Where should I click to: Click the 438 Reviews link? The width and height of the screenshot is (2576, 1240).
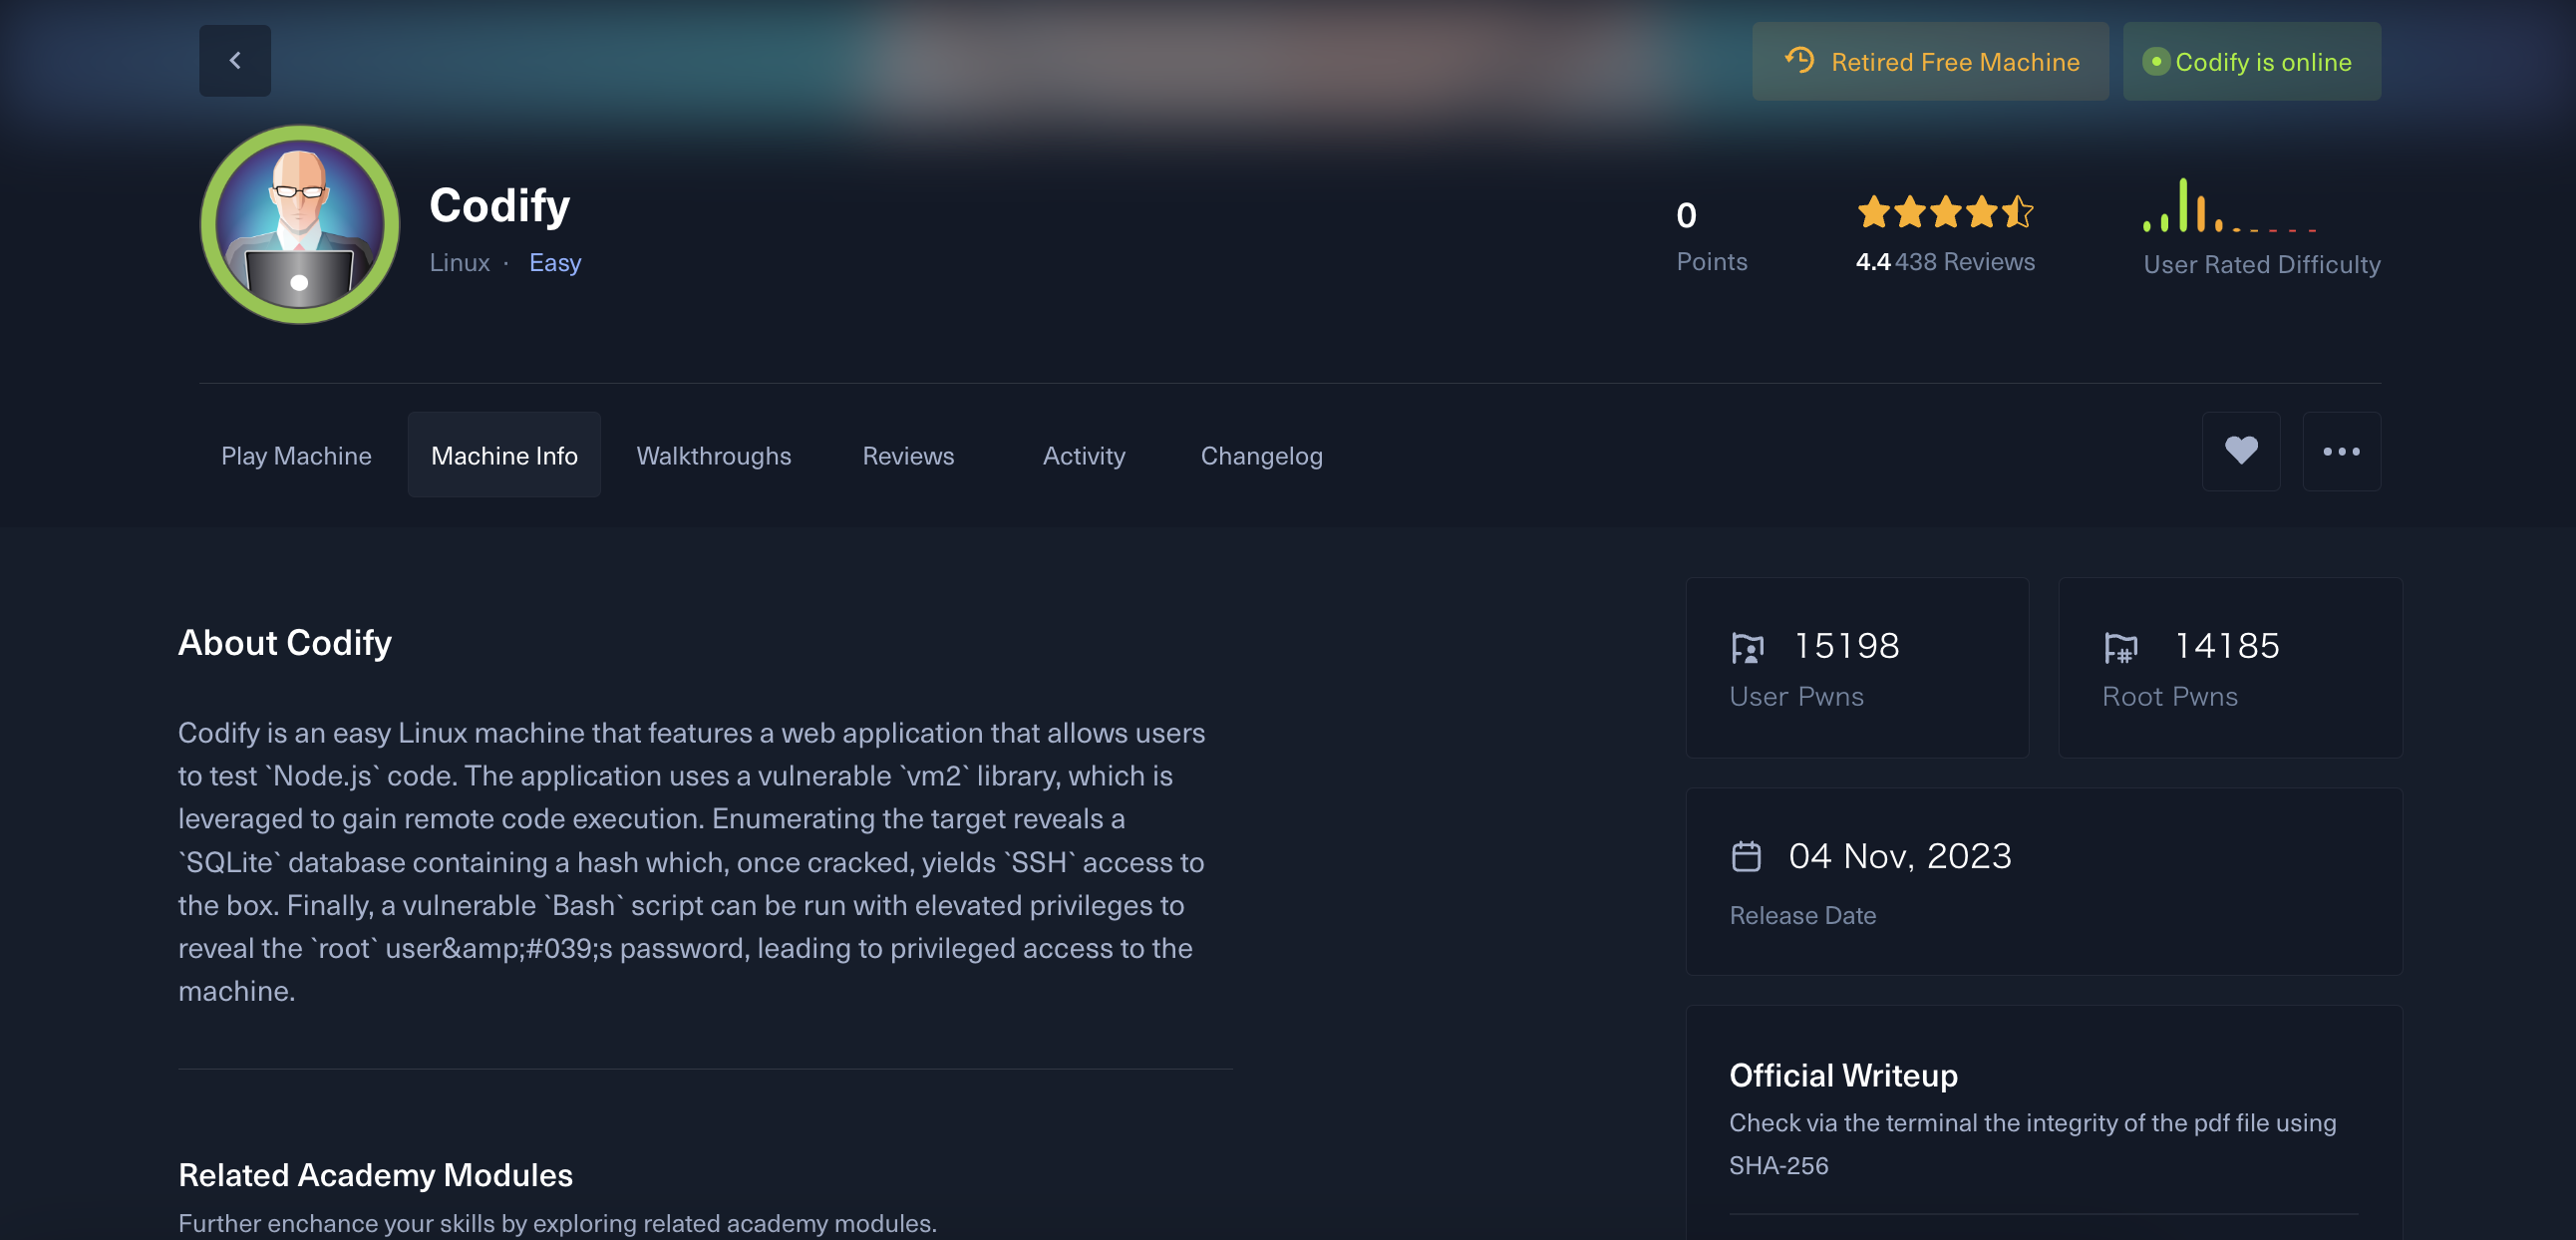tap(1964, 262)
